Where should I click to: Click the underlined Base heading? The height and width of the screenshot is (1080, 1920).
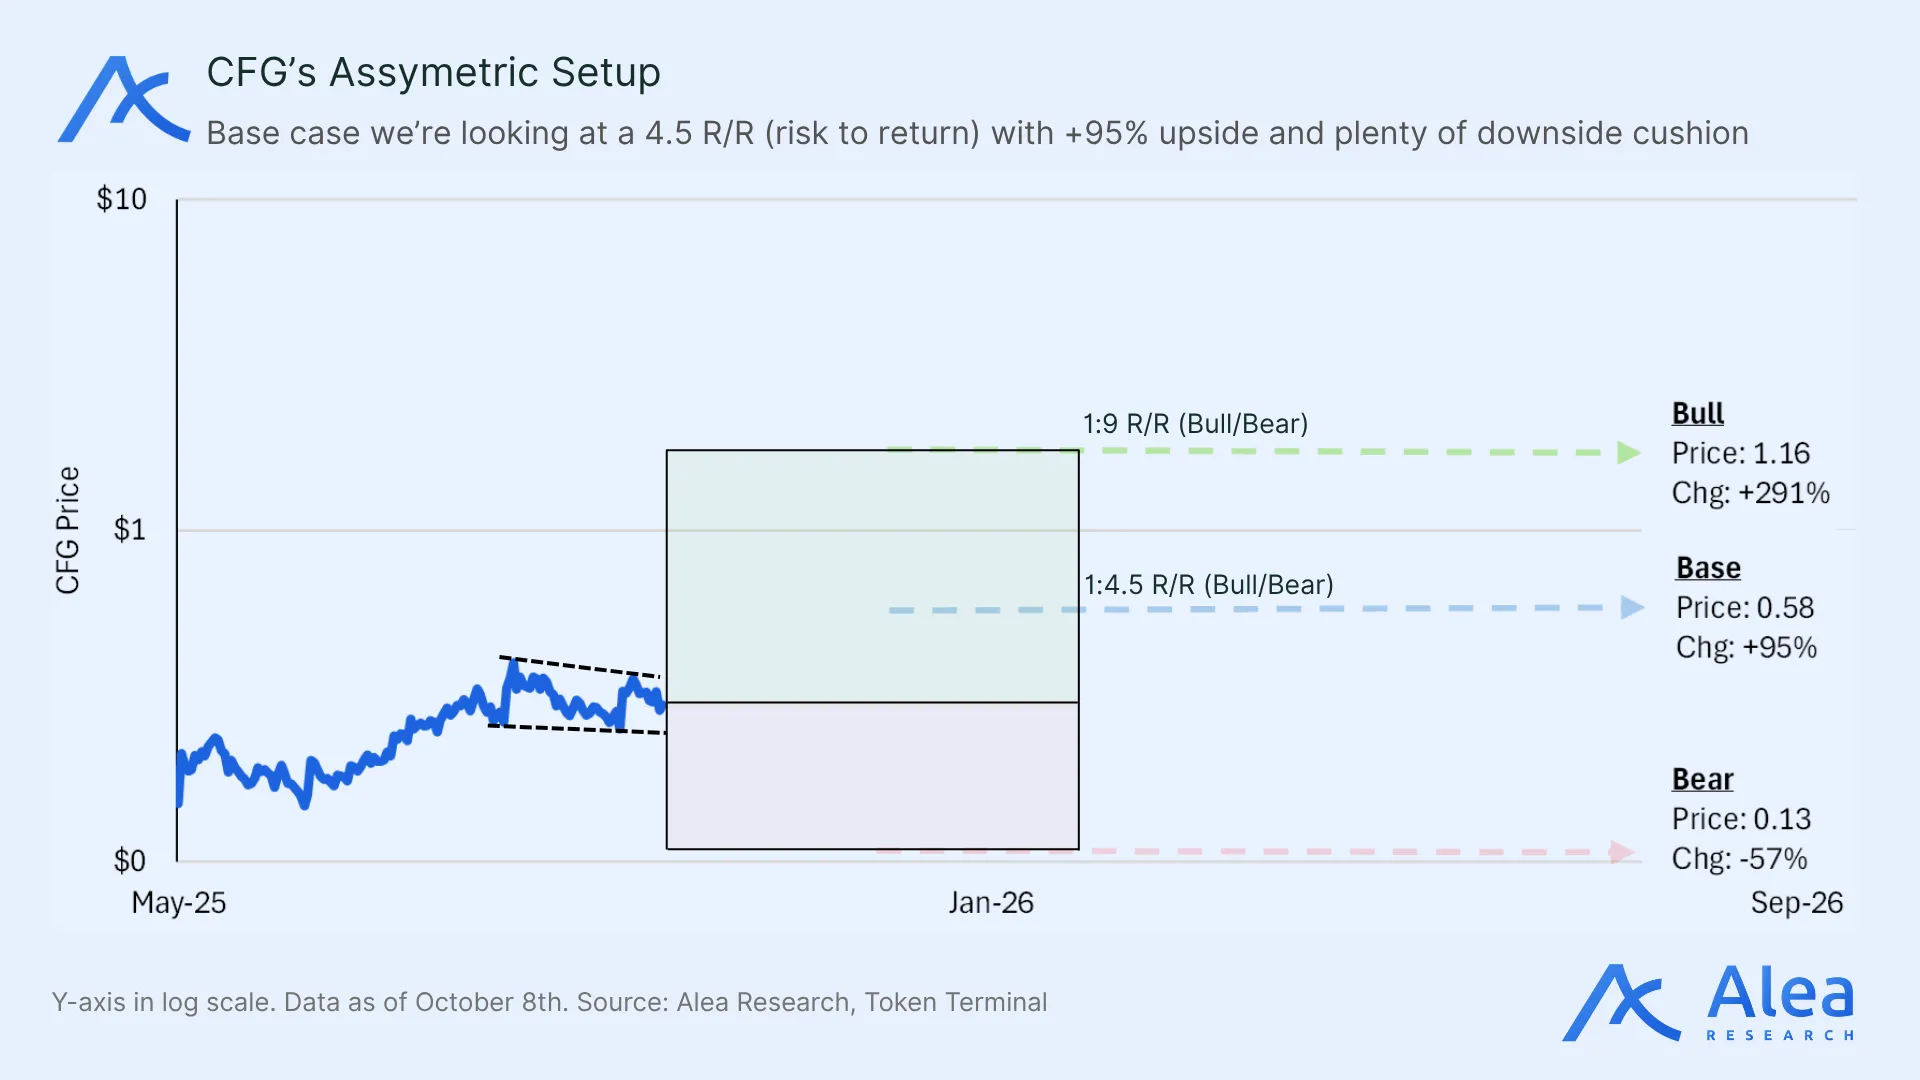pyautogui.click(x=1708, y=568)
